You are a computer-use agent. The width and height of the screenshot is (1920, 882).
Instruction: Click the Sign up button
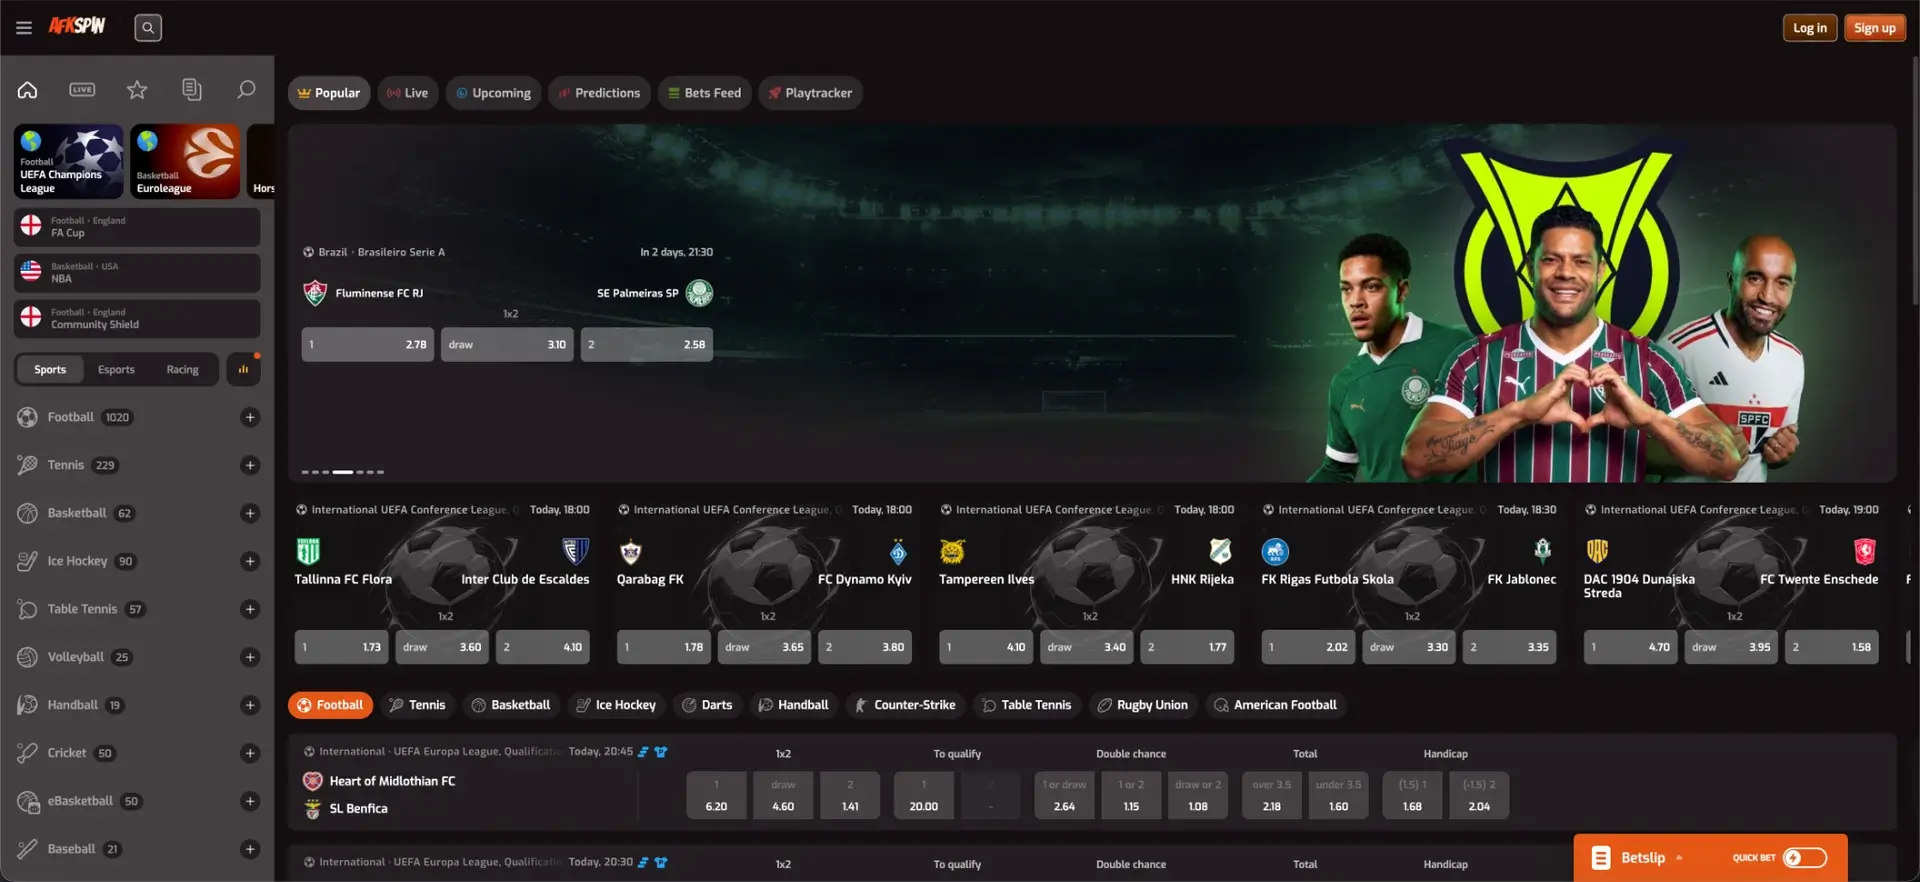(x=1874, y=28)
